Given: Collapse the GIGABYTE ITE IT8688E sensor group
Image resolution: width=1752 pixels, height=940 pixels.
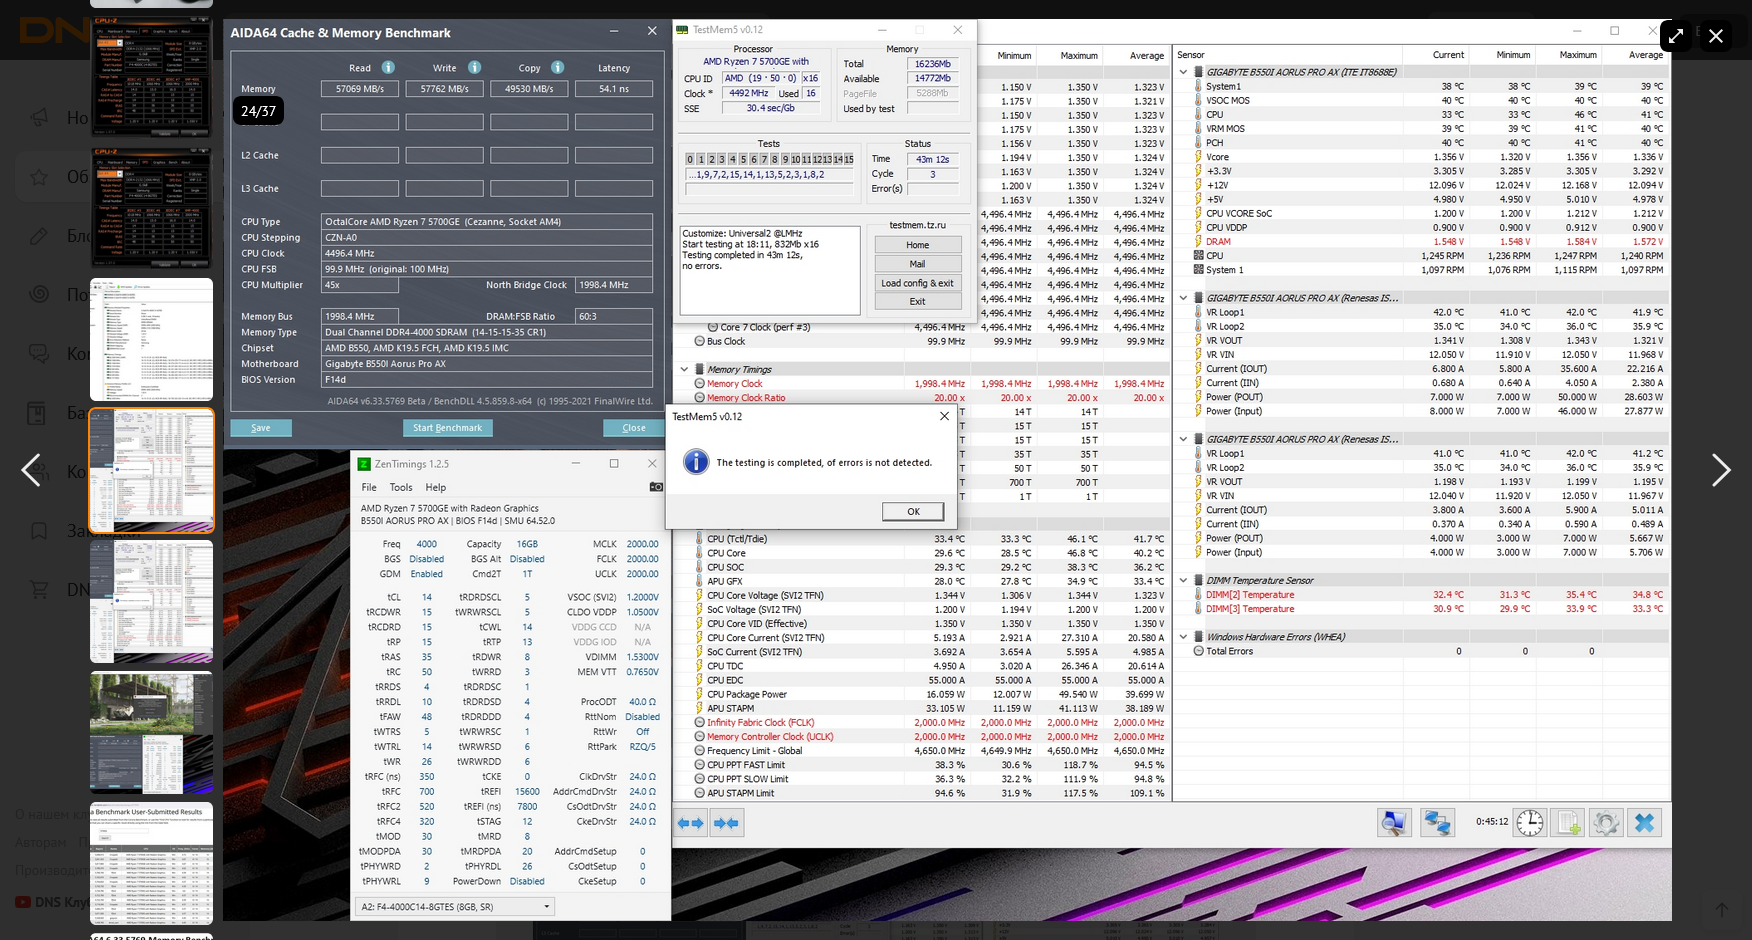Looking at the screenshot, I should pos(1184,72).
